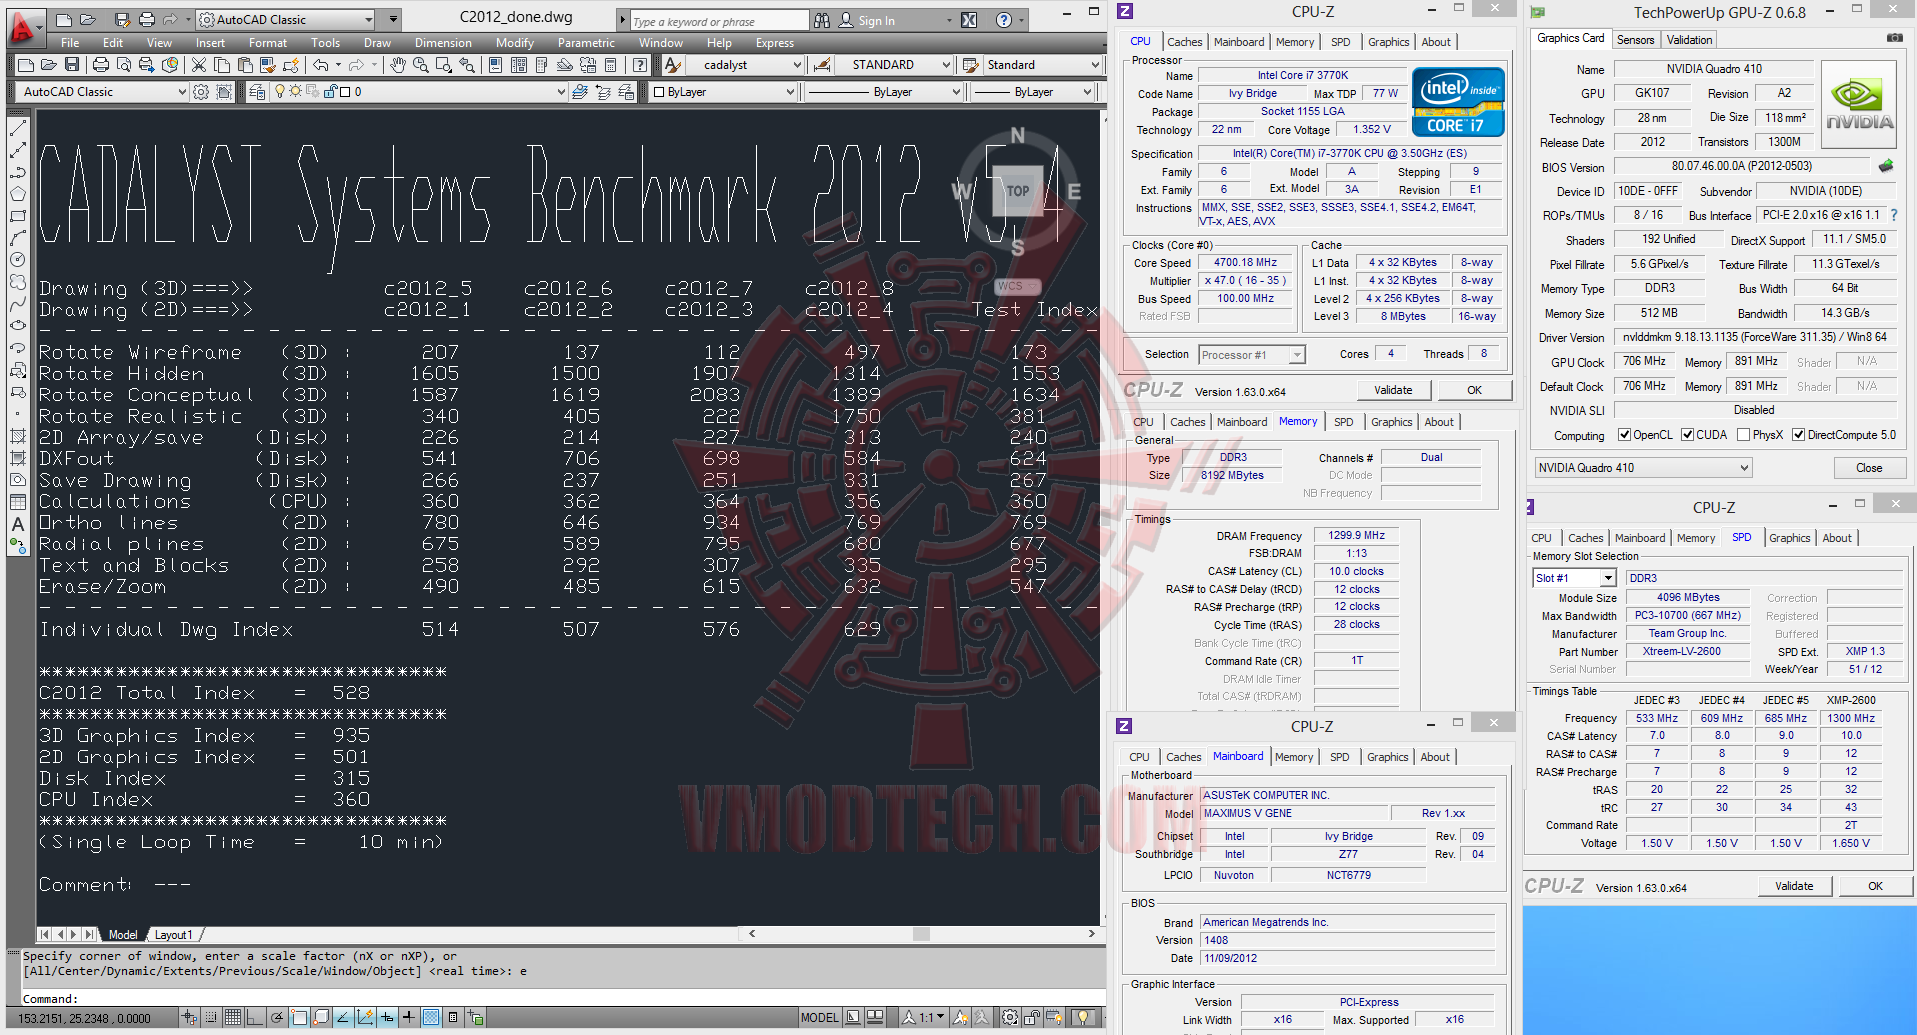The width and height of the screenshot is (1917, 1035).
Task: Click Validate in the SPD CPU-Z window
Action: pos(1794,886)
